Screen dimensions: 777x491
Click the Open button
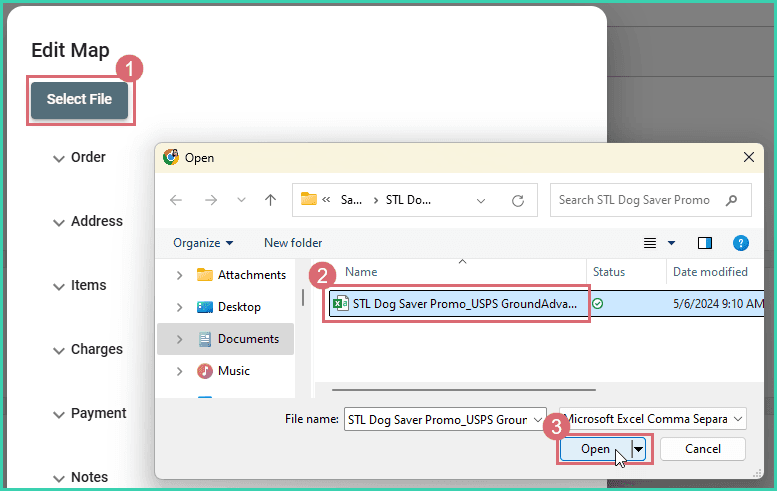[596, 449]
